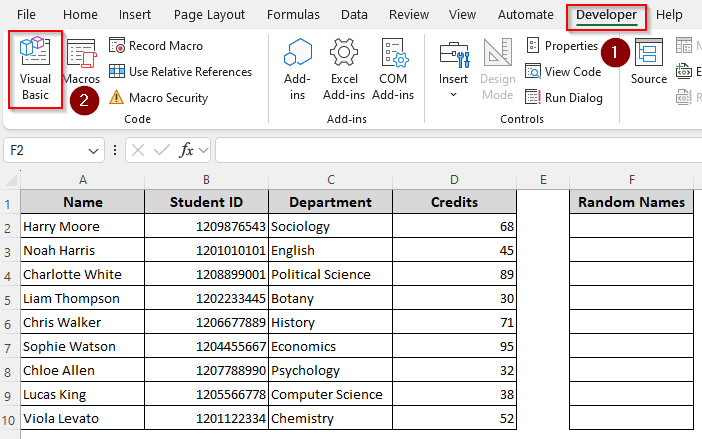This screenshot has width=702, height=439.
Task: Click inside the formula bar
Action: tap(458, 150)
